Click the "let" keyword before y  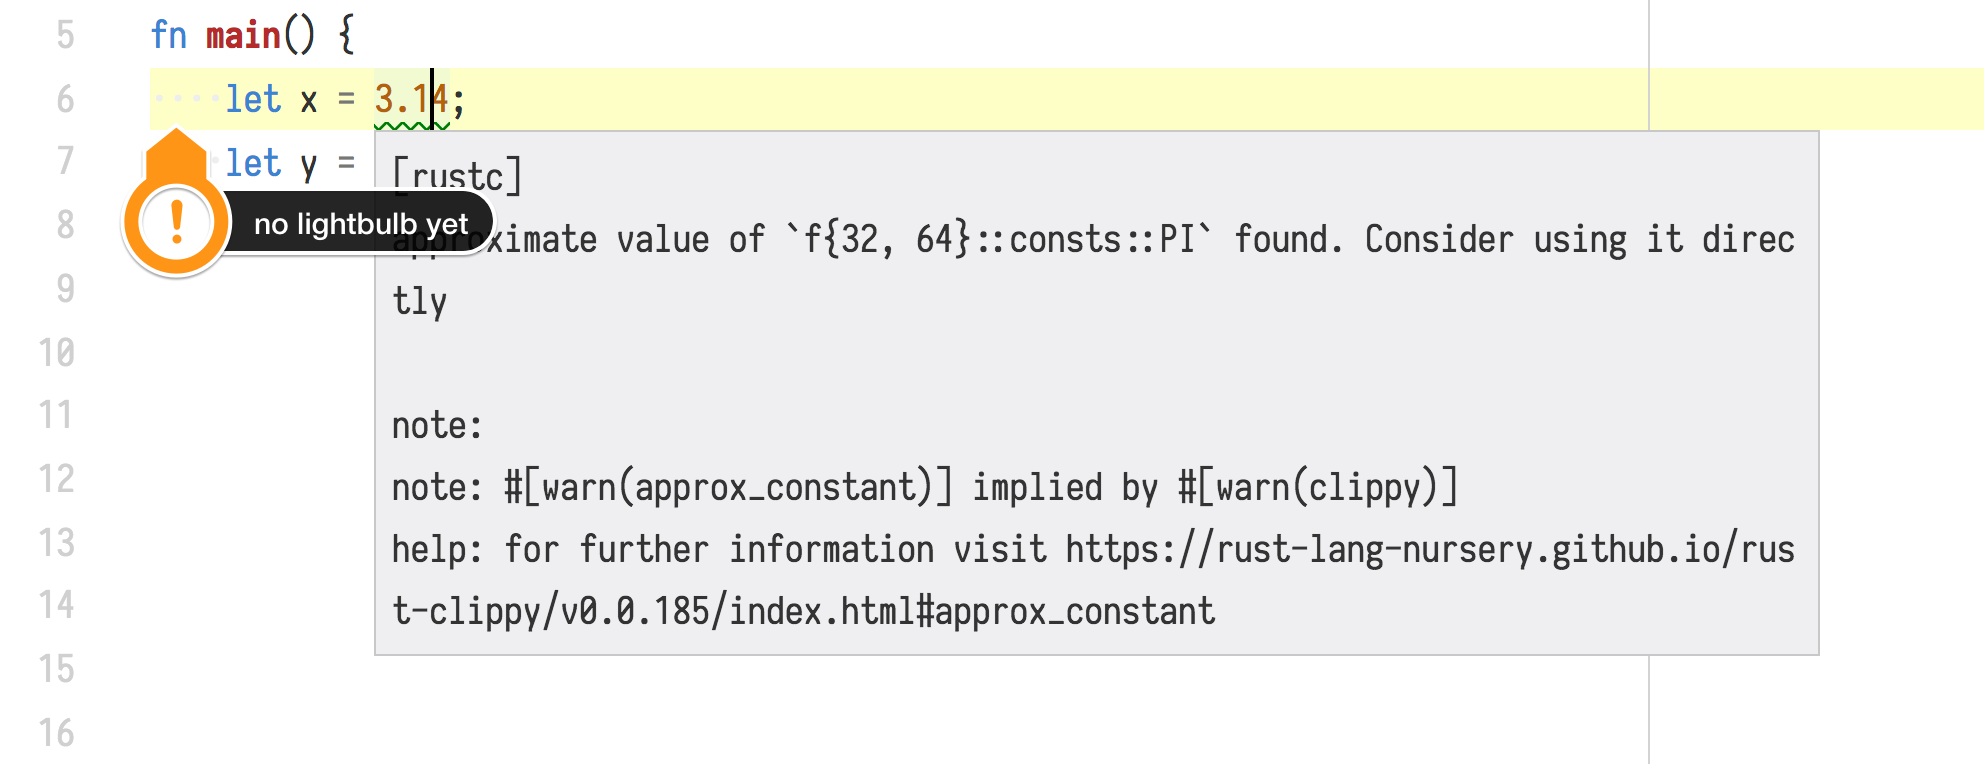pos(253,163)
